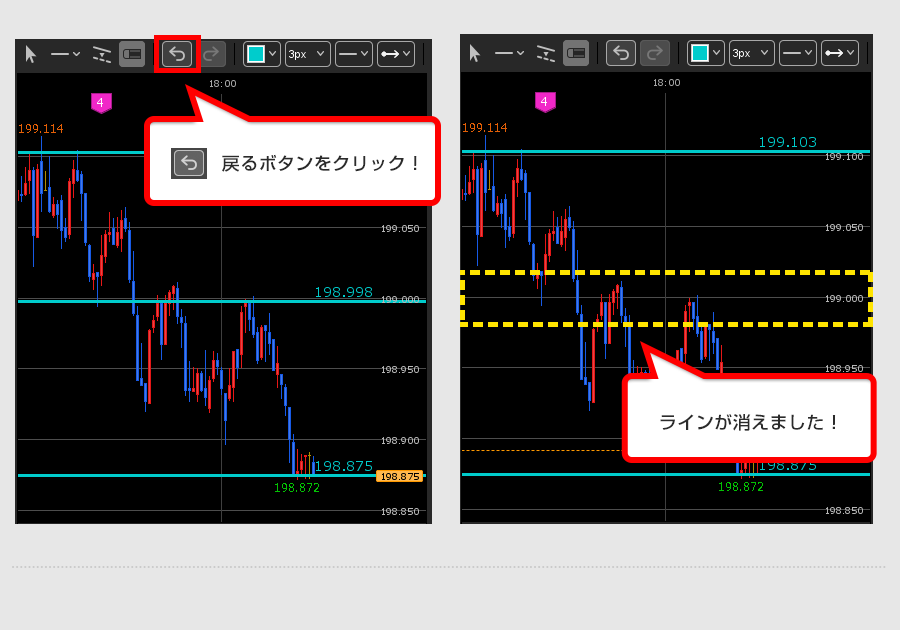Select the horizontal line at 198.998

click(200, 301)
